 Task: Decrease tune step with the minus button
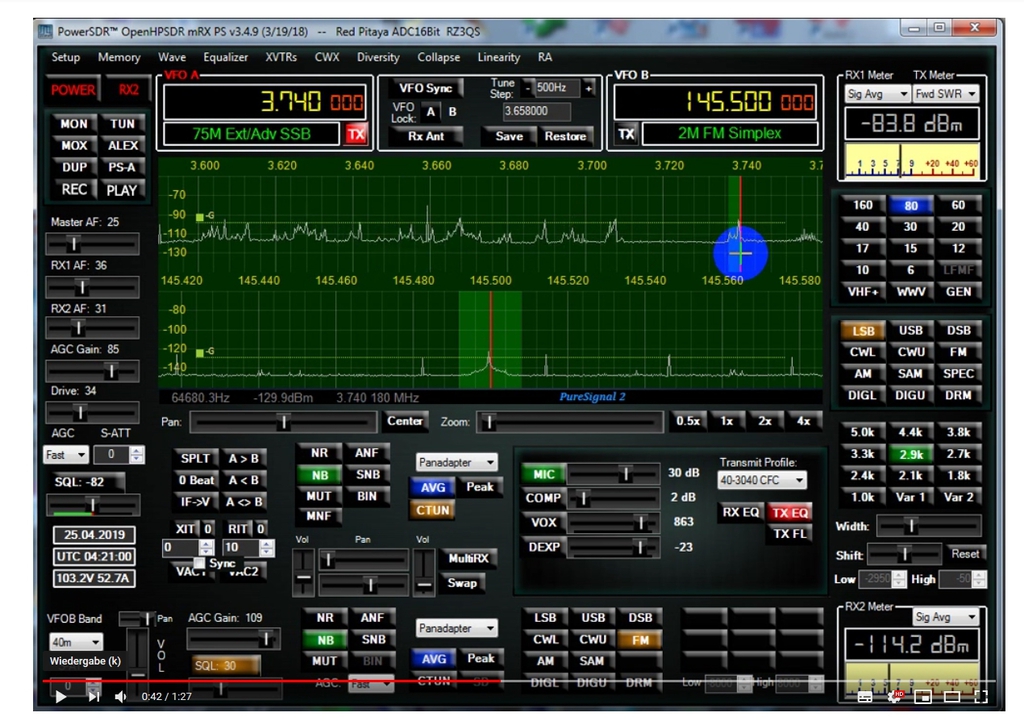[x=528, y=88]
